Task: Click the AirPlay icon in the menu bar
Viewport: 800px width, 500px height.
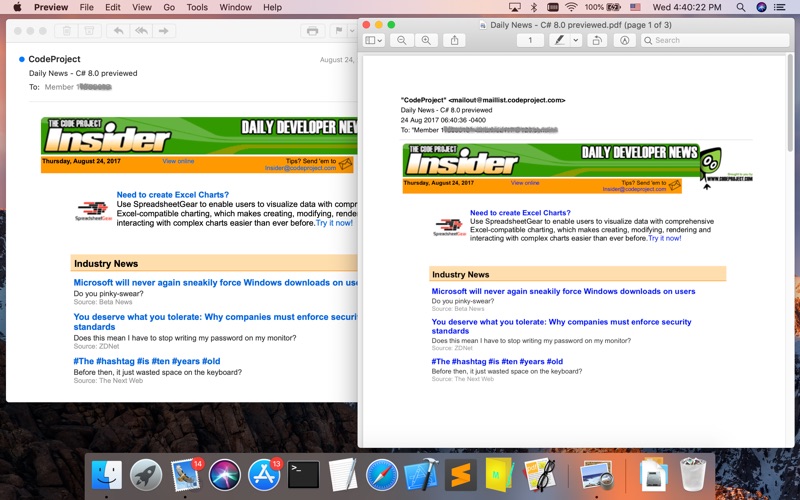Action: pyautogui.click(x=515, y=7)
